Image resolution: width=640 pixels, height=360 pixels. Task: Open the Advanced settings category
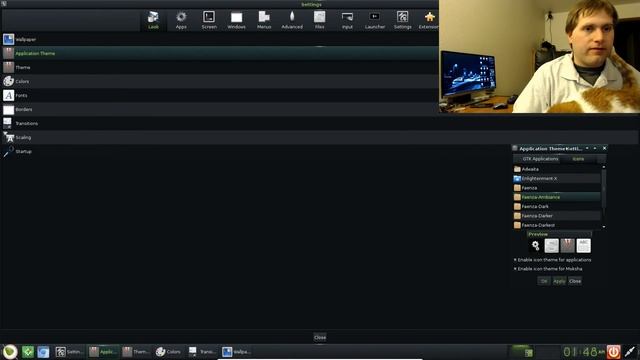pos(292,20)
